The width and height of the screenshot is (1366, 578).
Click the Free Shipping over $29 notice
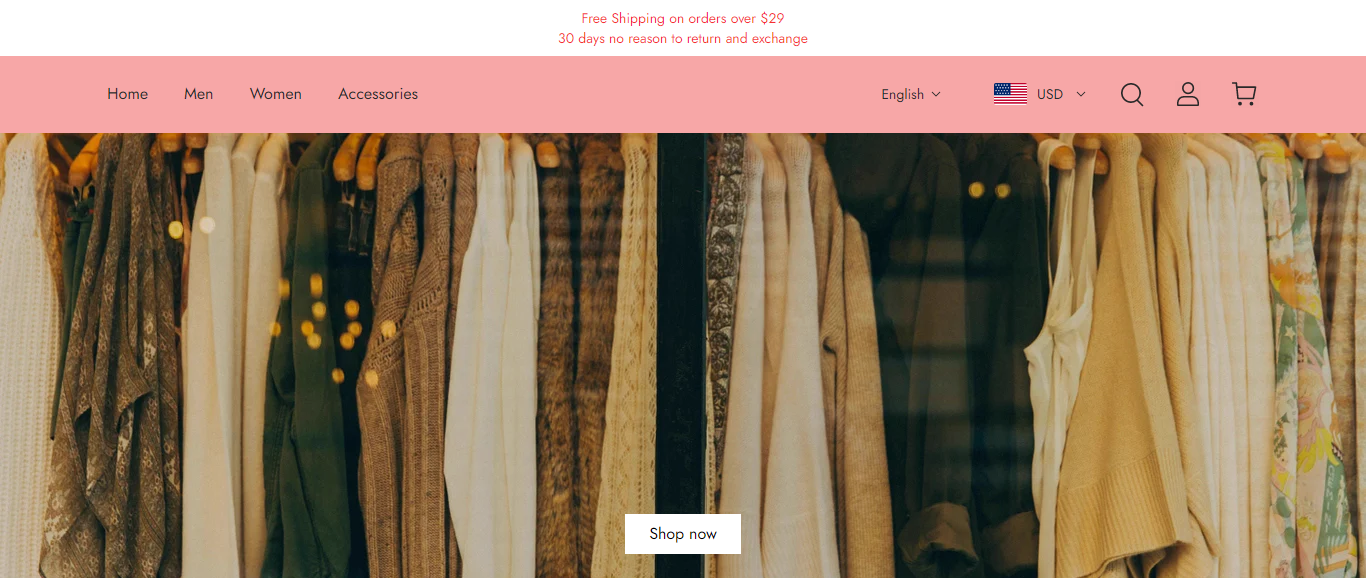683,18
